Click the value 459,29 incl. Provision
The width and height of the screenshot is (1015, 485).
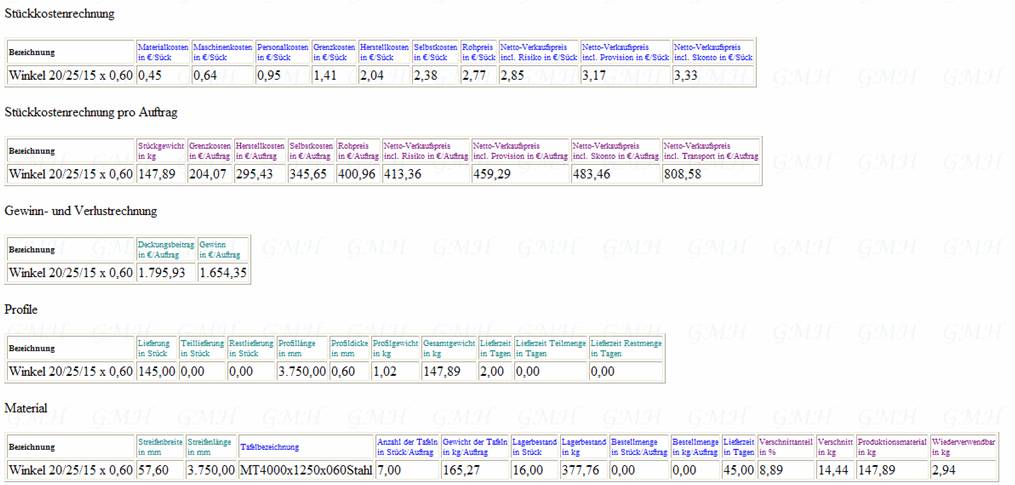pos(490,174)
